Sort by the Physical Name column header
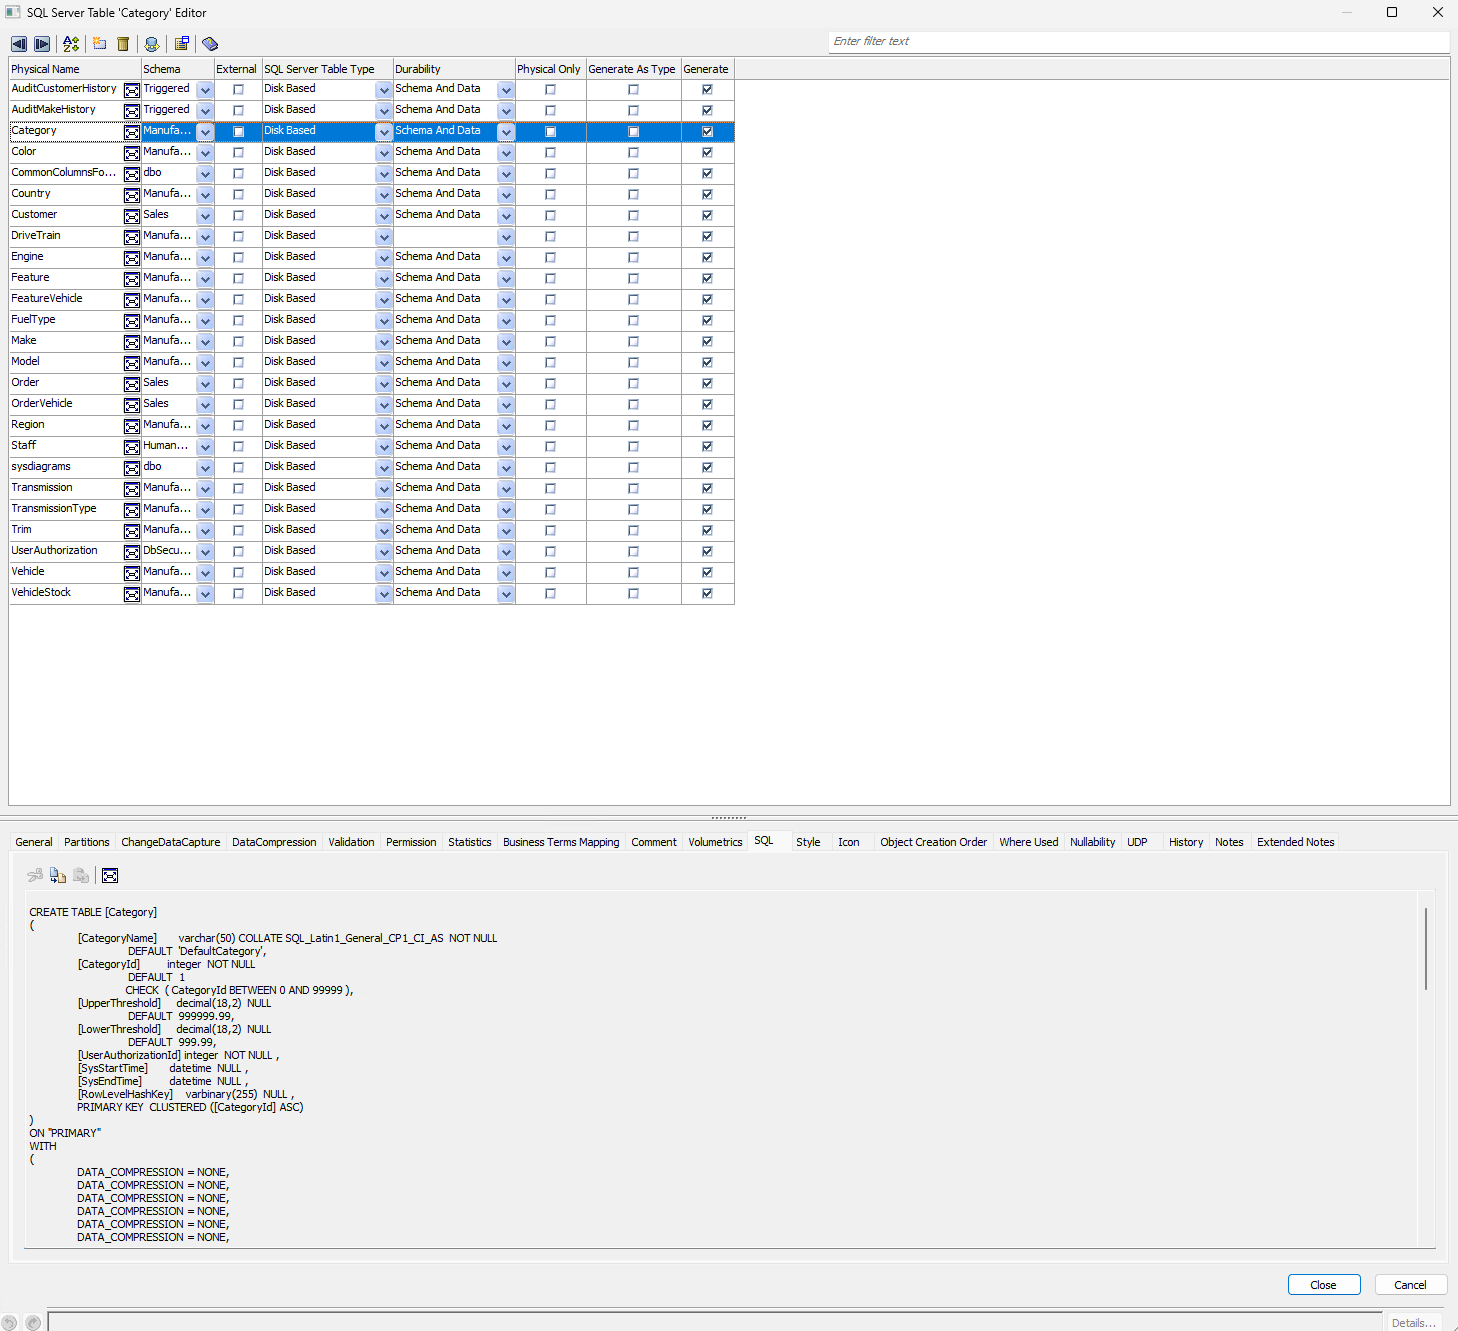The image size is (1458, 1331). click(75, 69)
